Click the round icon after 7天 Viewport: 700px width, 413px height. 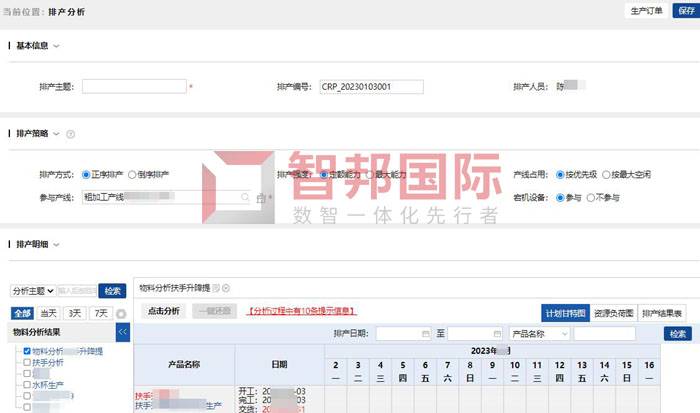(121, 313)
